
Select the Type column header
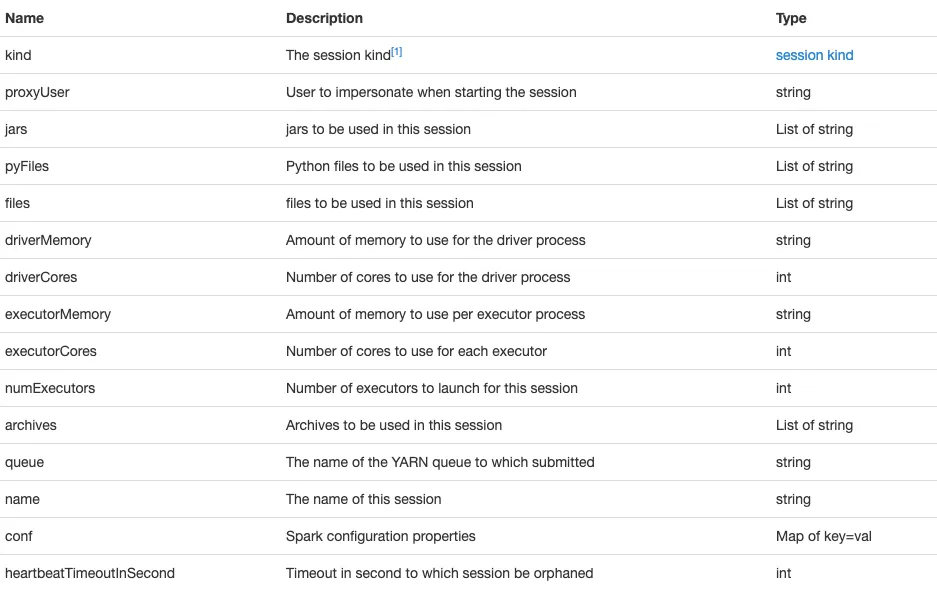coord(791,19)
